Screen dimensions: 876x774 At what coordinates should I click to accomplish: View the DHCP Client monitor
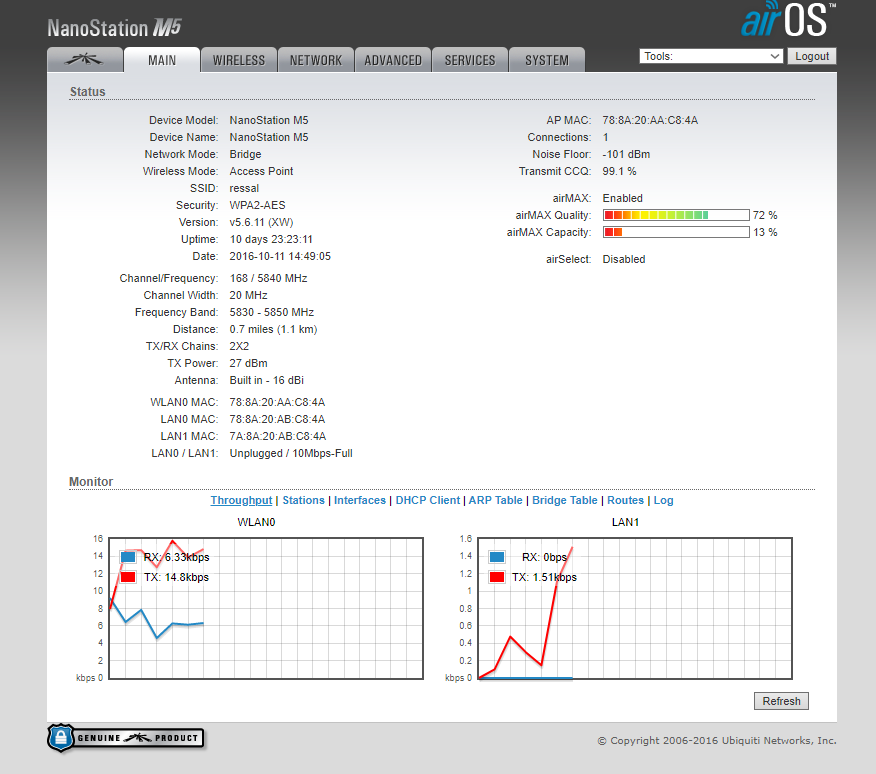(x=428, y=500)
